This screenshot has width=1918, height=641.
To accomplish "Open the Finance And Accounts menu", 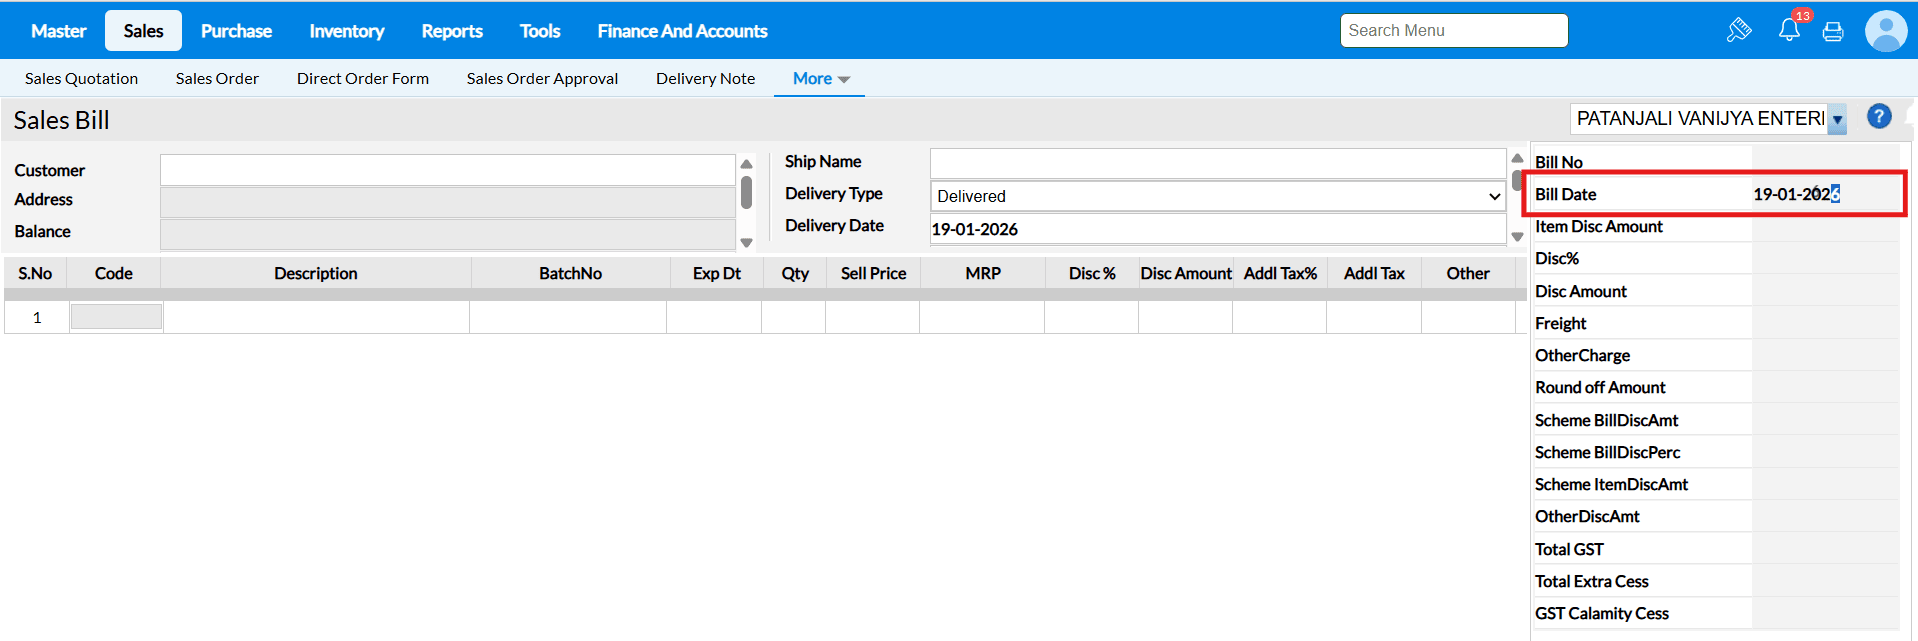I will 682,31.
